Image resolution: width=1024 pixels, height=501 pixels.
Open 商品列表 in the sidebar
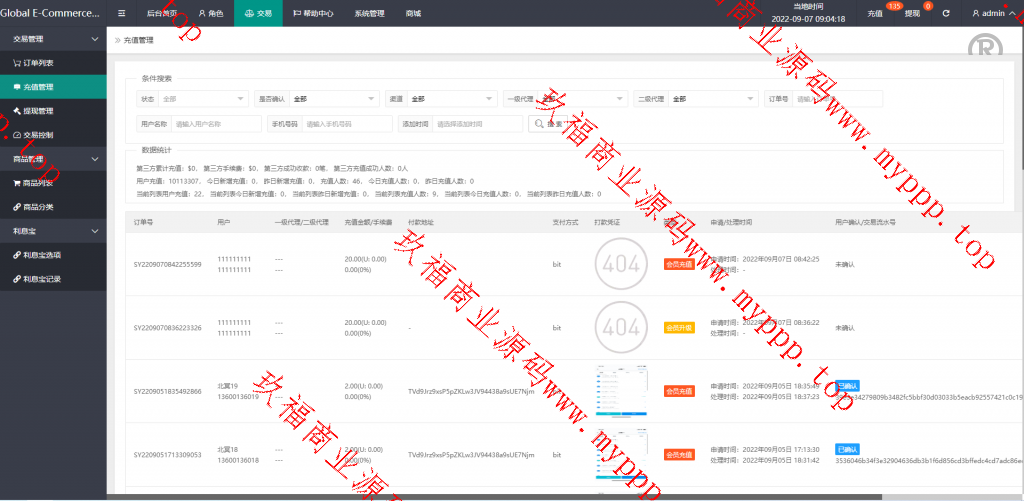pyautogui.click(x=38, y=183)
